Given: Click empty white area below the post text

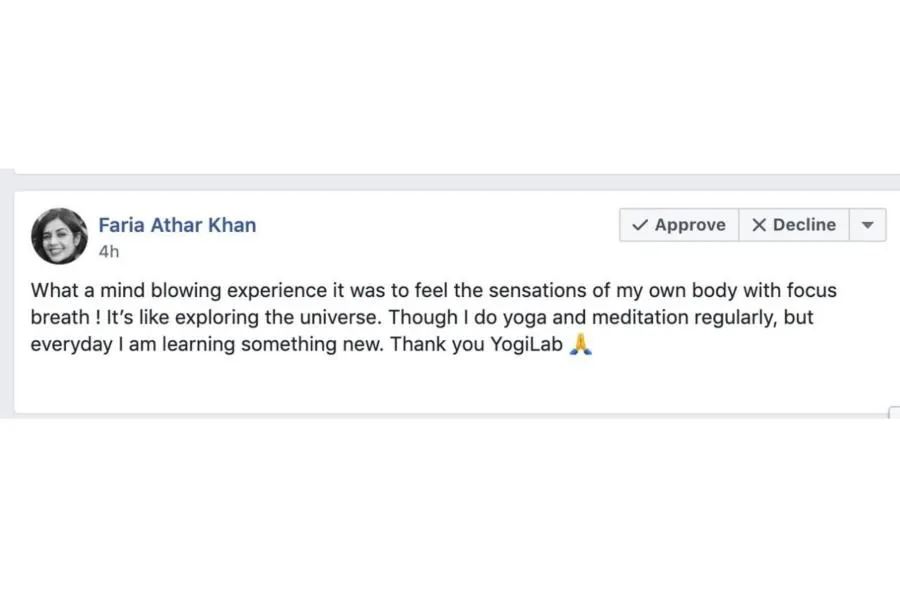Looking at the screenshot, I should tap(448, 385).
